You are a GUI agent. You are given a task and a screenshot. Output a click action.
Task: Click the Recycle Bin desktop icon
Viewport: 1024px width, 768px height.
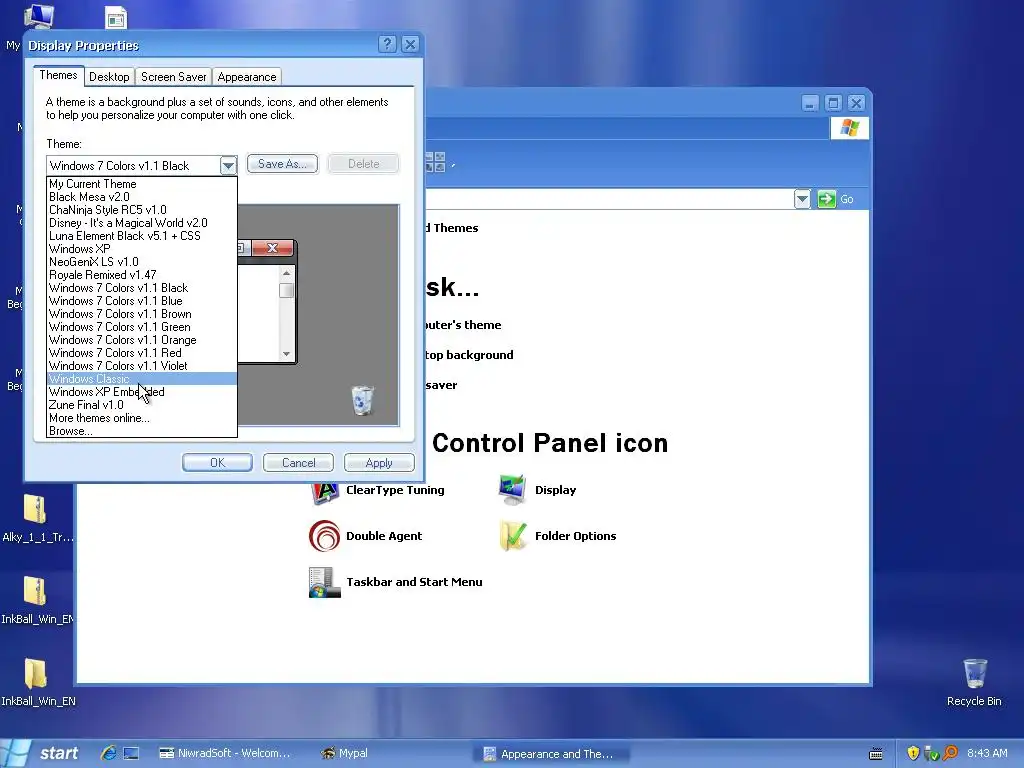click(974, 674)
